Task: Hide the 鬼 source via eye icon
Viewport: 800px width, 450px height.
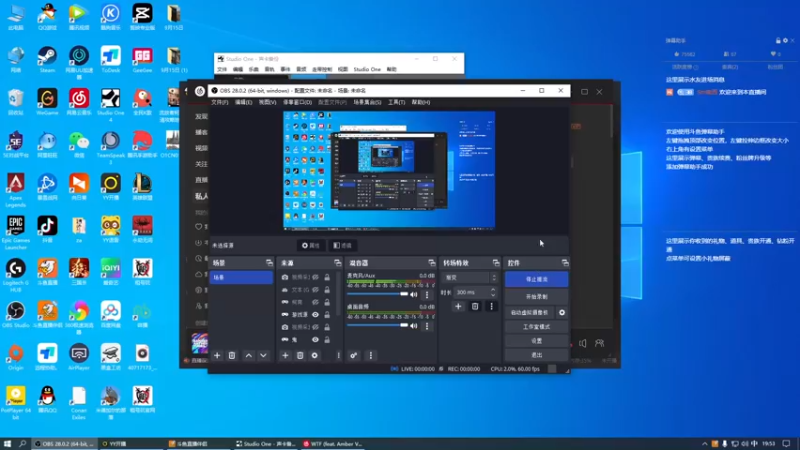Action: [315, 340]
